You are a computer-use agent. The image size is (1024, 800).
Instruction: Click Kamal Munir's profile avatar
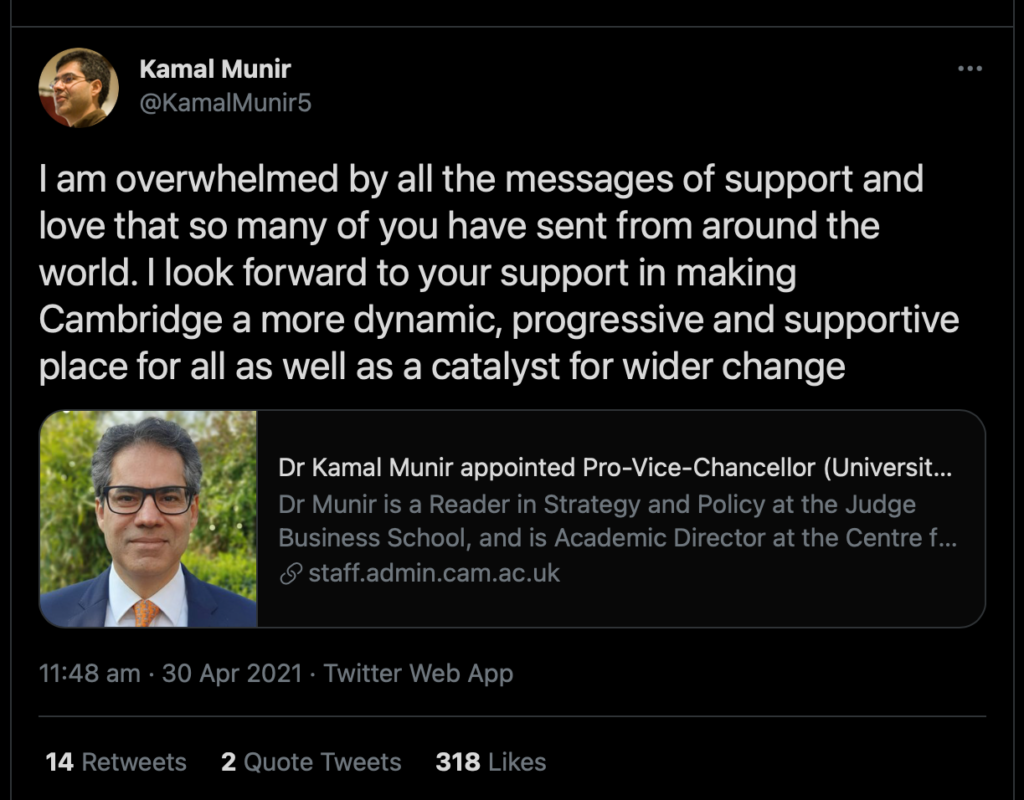[x=78, y=88]
